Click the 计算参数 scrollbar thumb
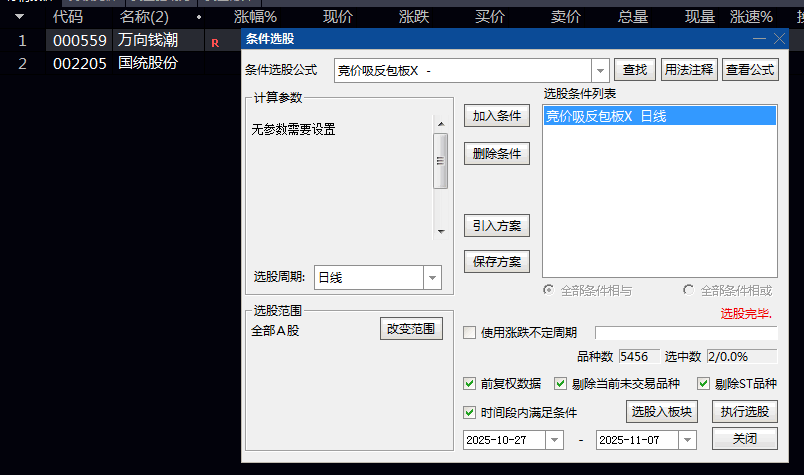Image resolution: width=804 pixels, height=475 pixels. tap(440, 161)
